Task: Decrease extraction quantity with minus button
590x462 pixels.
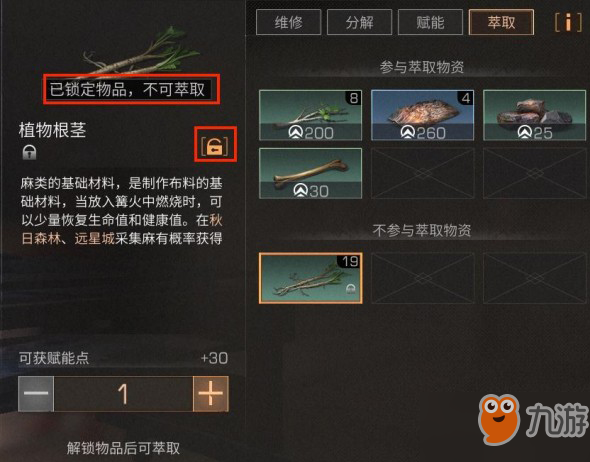Action: [x=36, y=394]
